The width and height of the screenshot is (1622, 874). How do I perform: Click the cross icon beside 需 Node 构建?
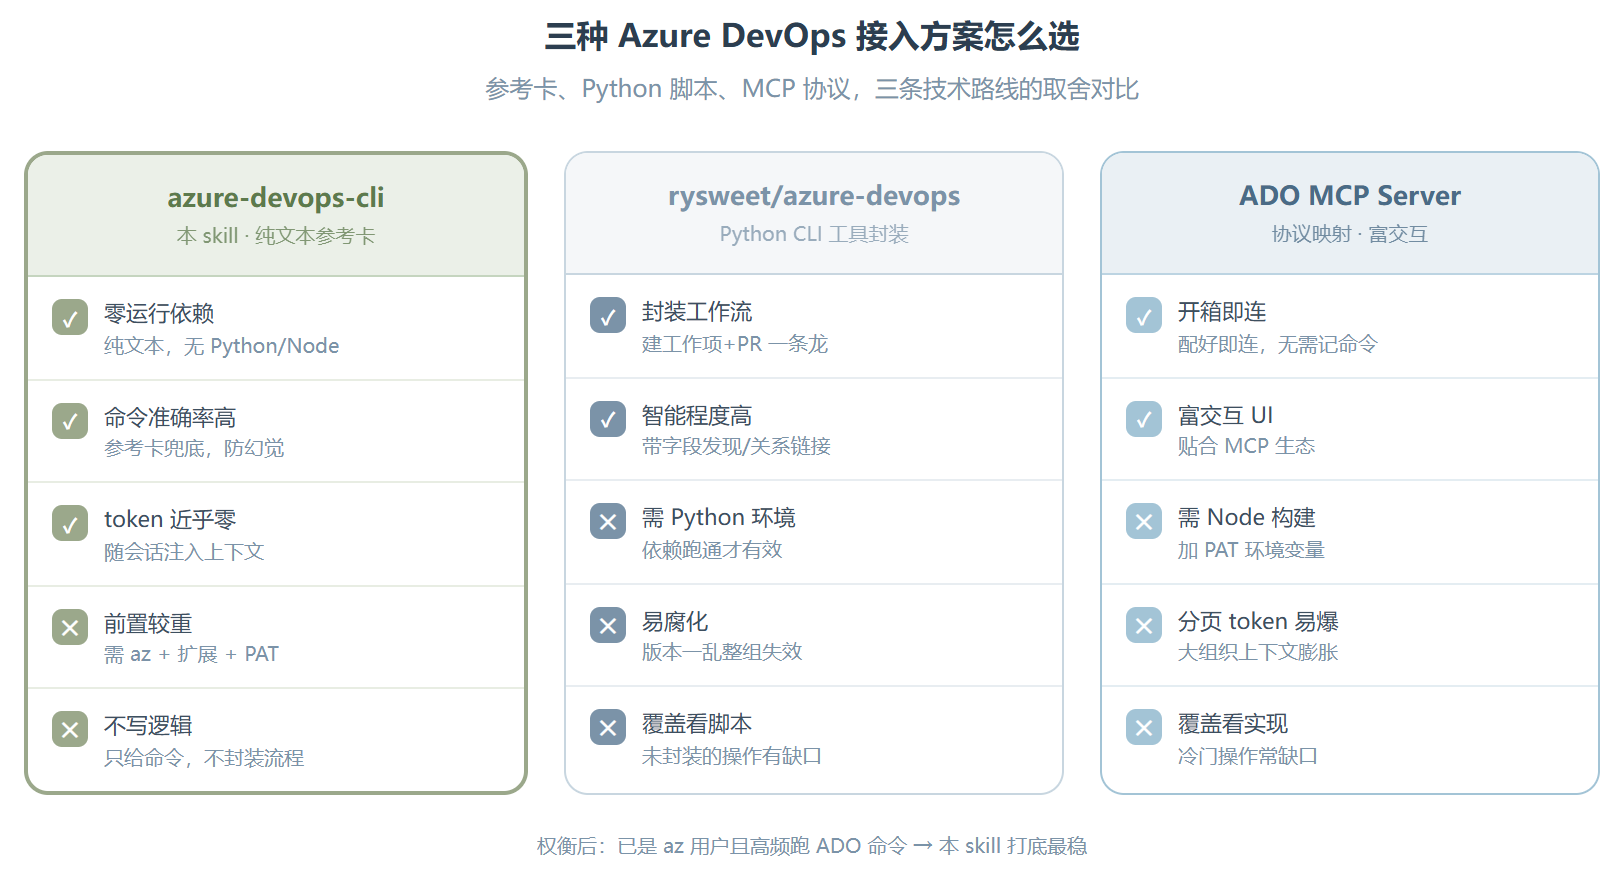1144,521
